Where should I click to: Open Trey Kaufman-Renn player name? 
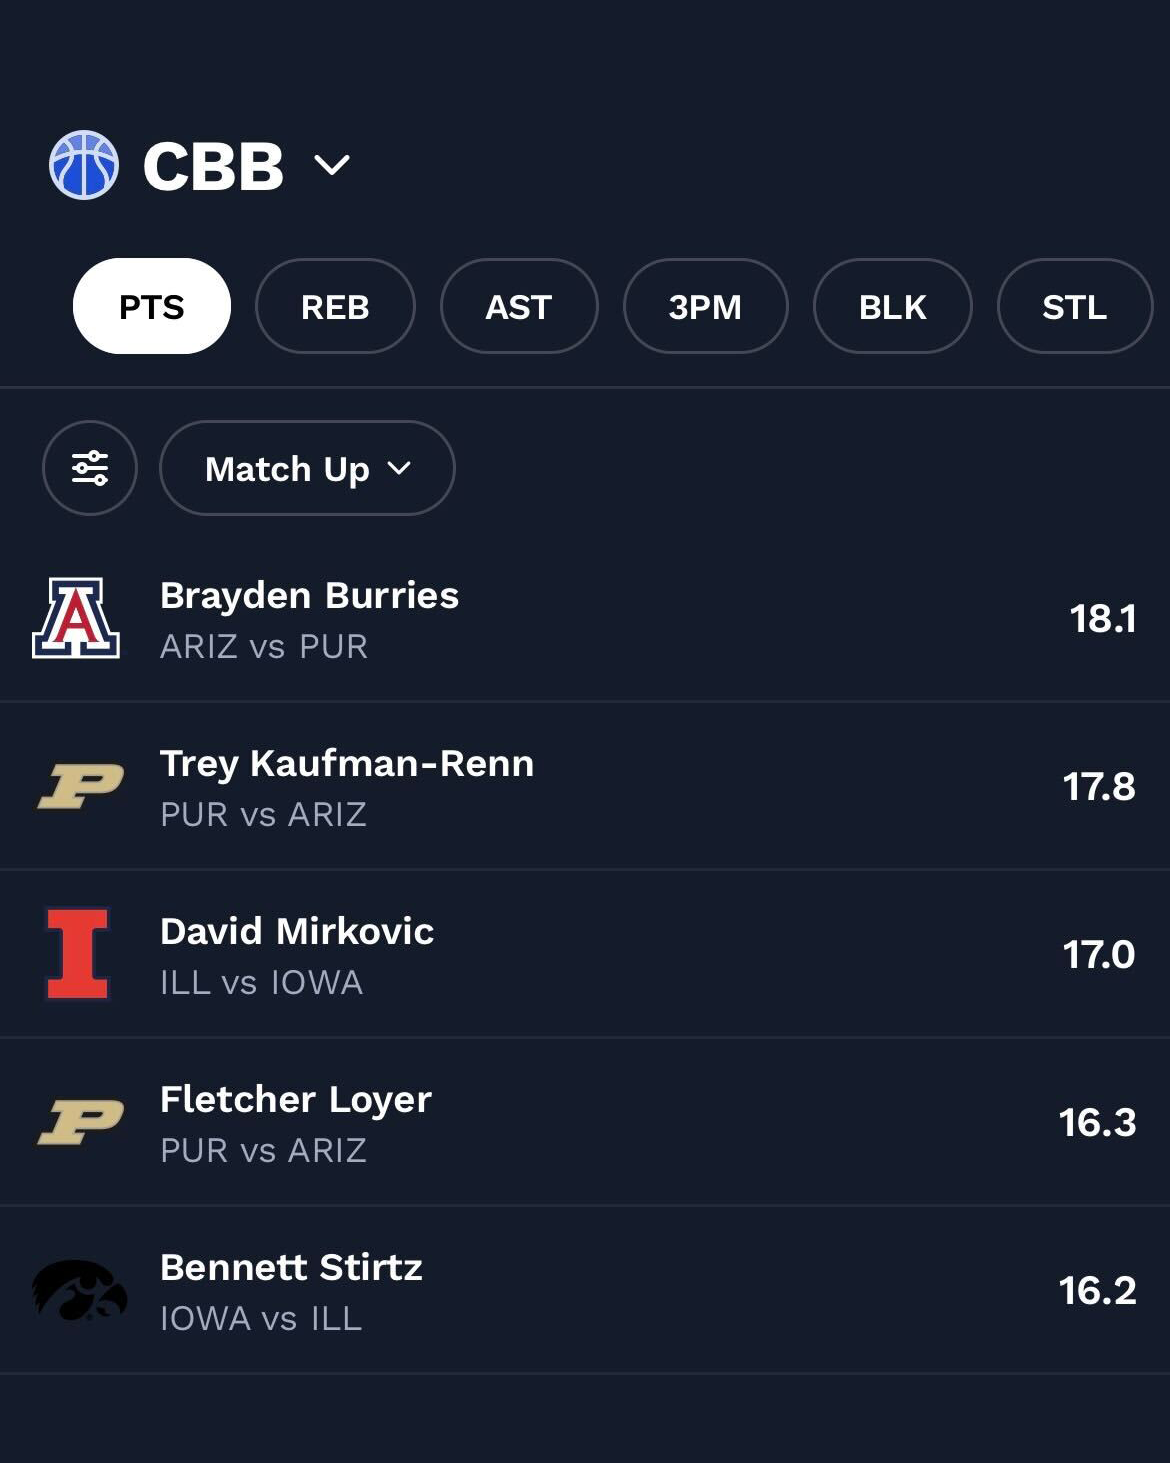click(347, 763)
